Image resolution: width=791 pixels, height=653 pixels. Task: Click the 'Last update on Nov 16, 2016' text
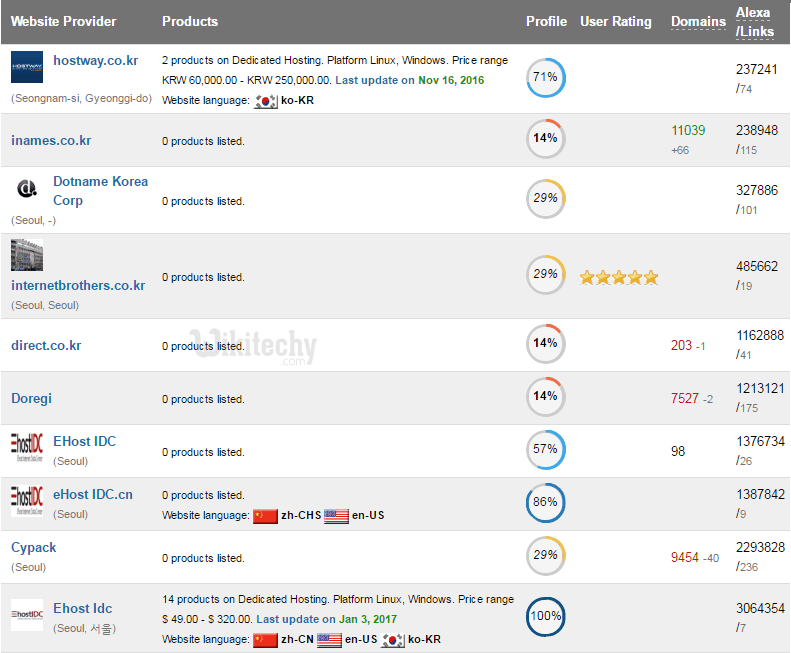click(x=410, y=80)
